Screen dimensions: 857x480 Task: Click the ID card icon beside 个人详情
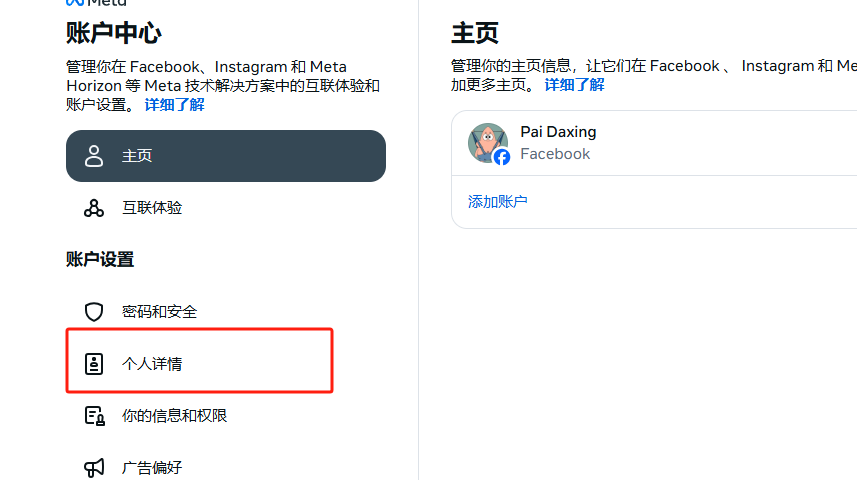pos(94,364)
